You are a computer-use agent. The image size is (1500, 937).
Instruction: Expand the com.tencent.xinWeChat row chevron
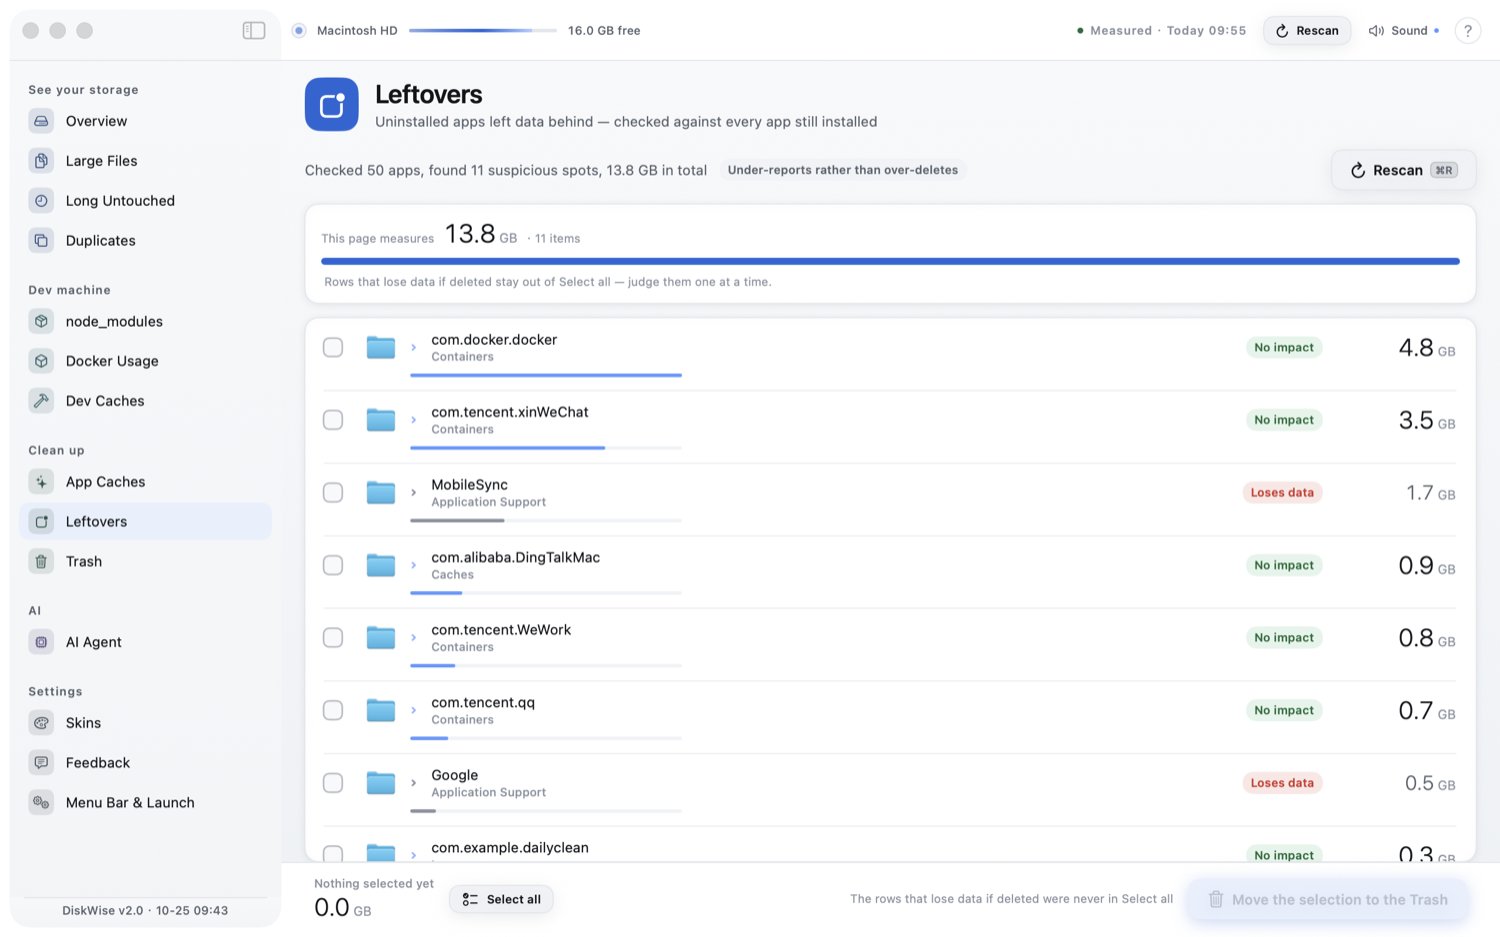(413, 420)
